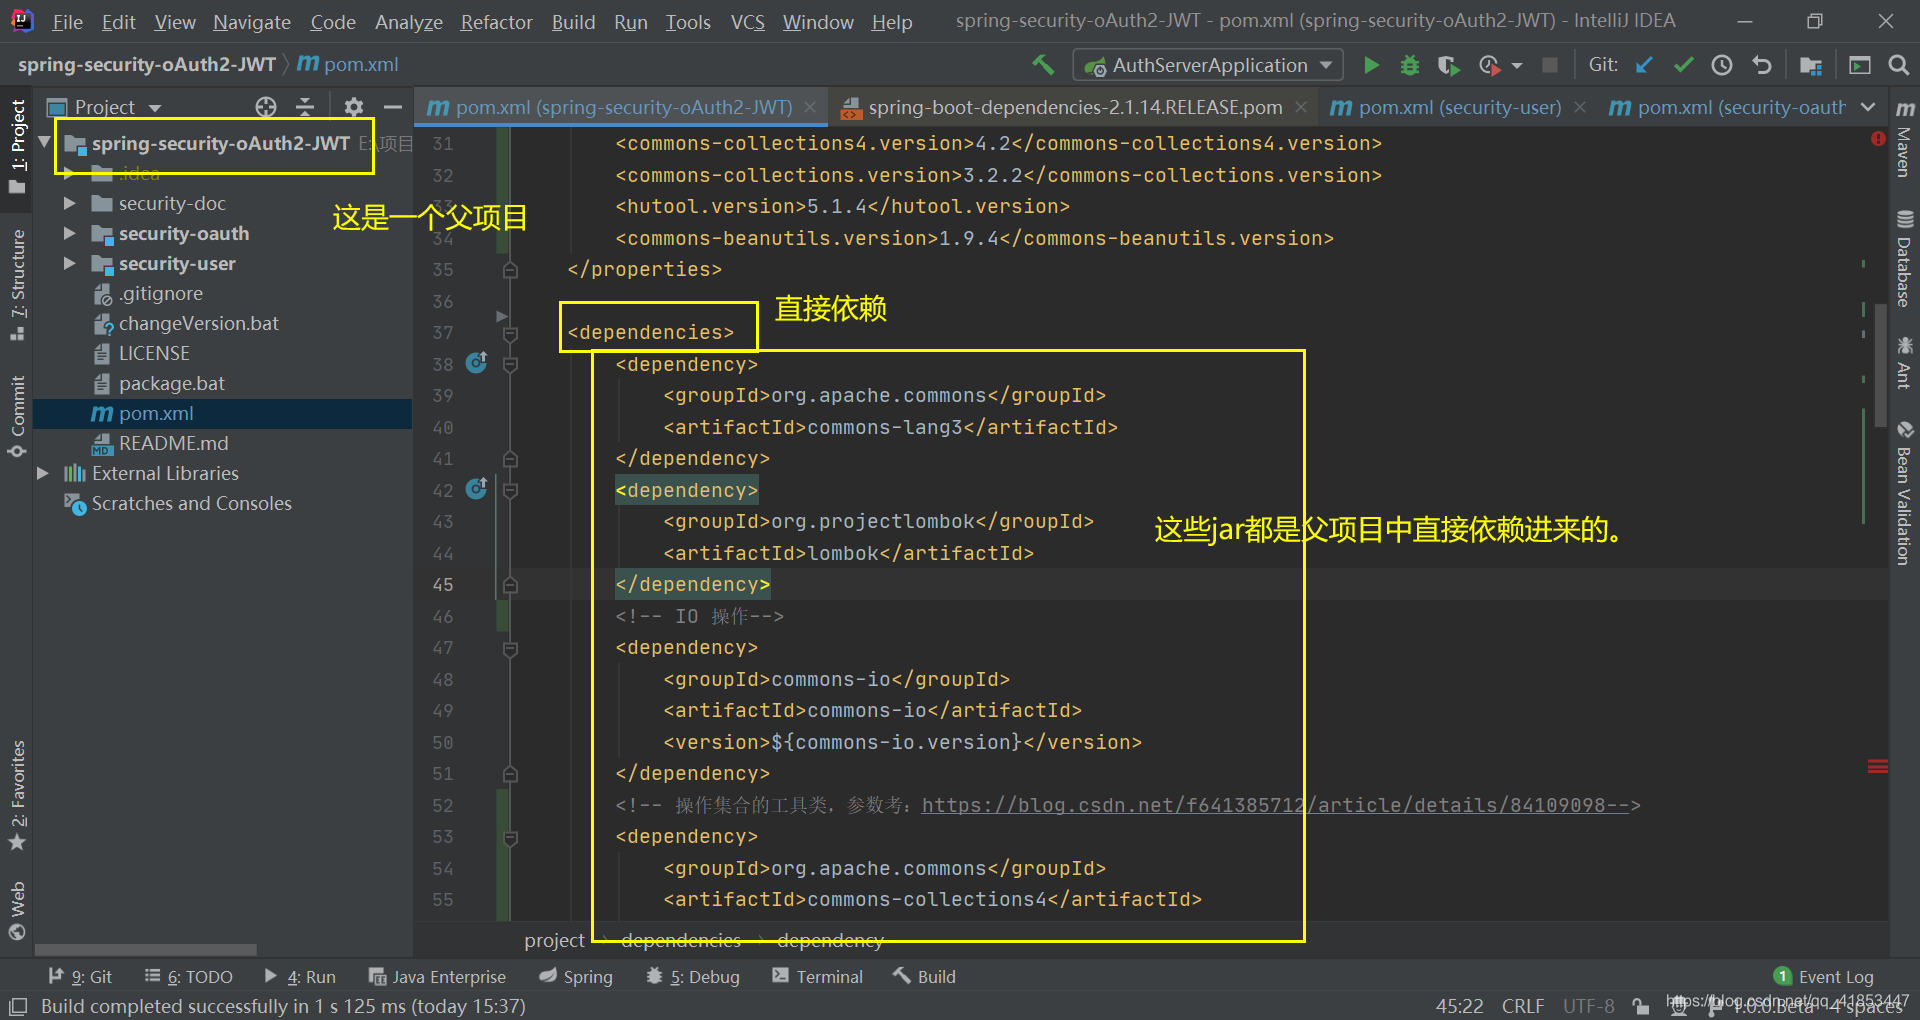
Task: Open the VCS menu
Action: [747, 22]
